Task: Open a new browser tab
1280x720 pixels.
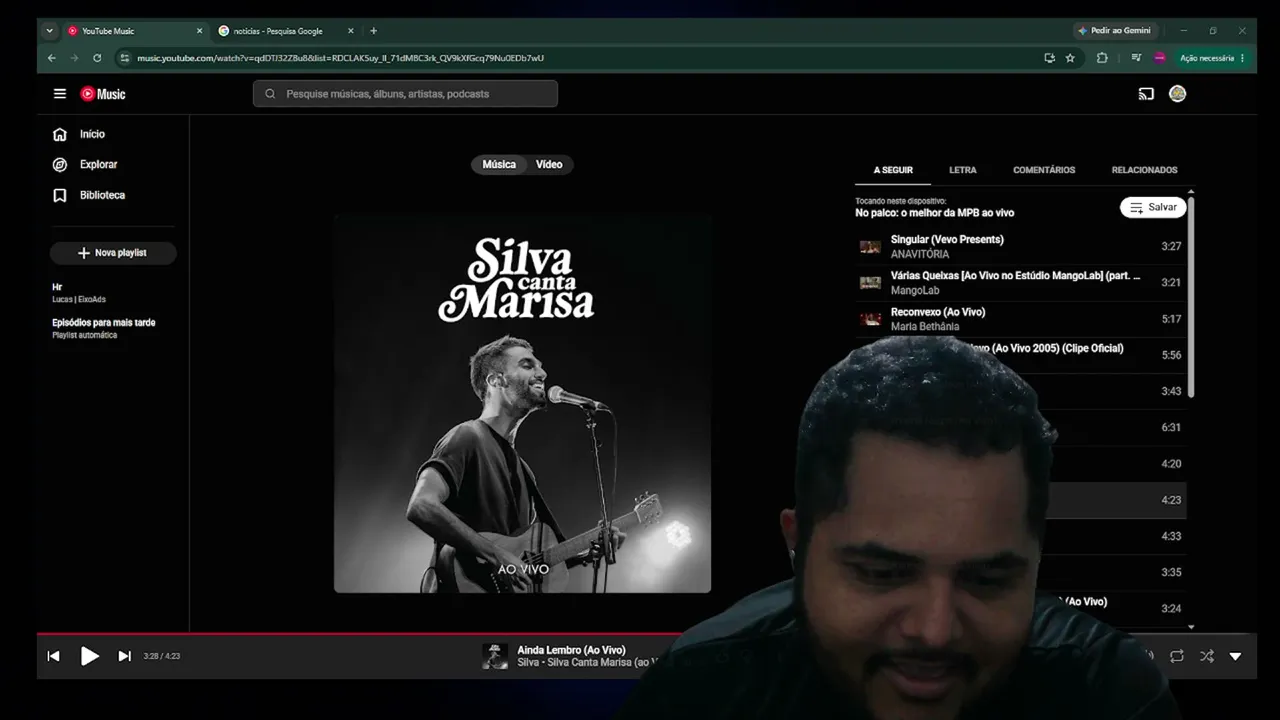Action: [x=374, y=31]
